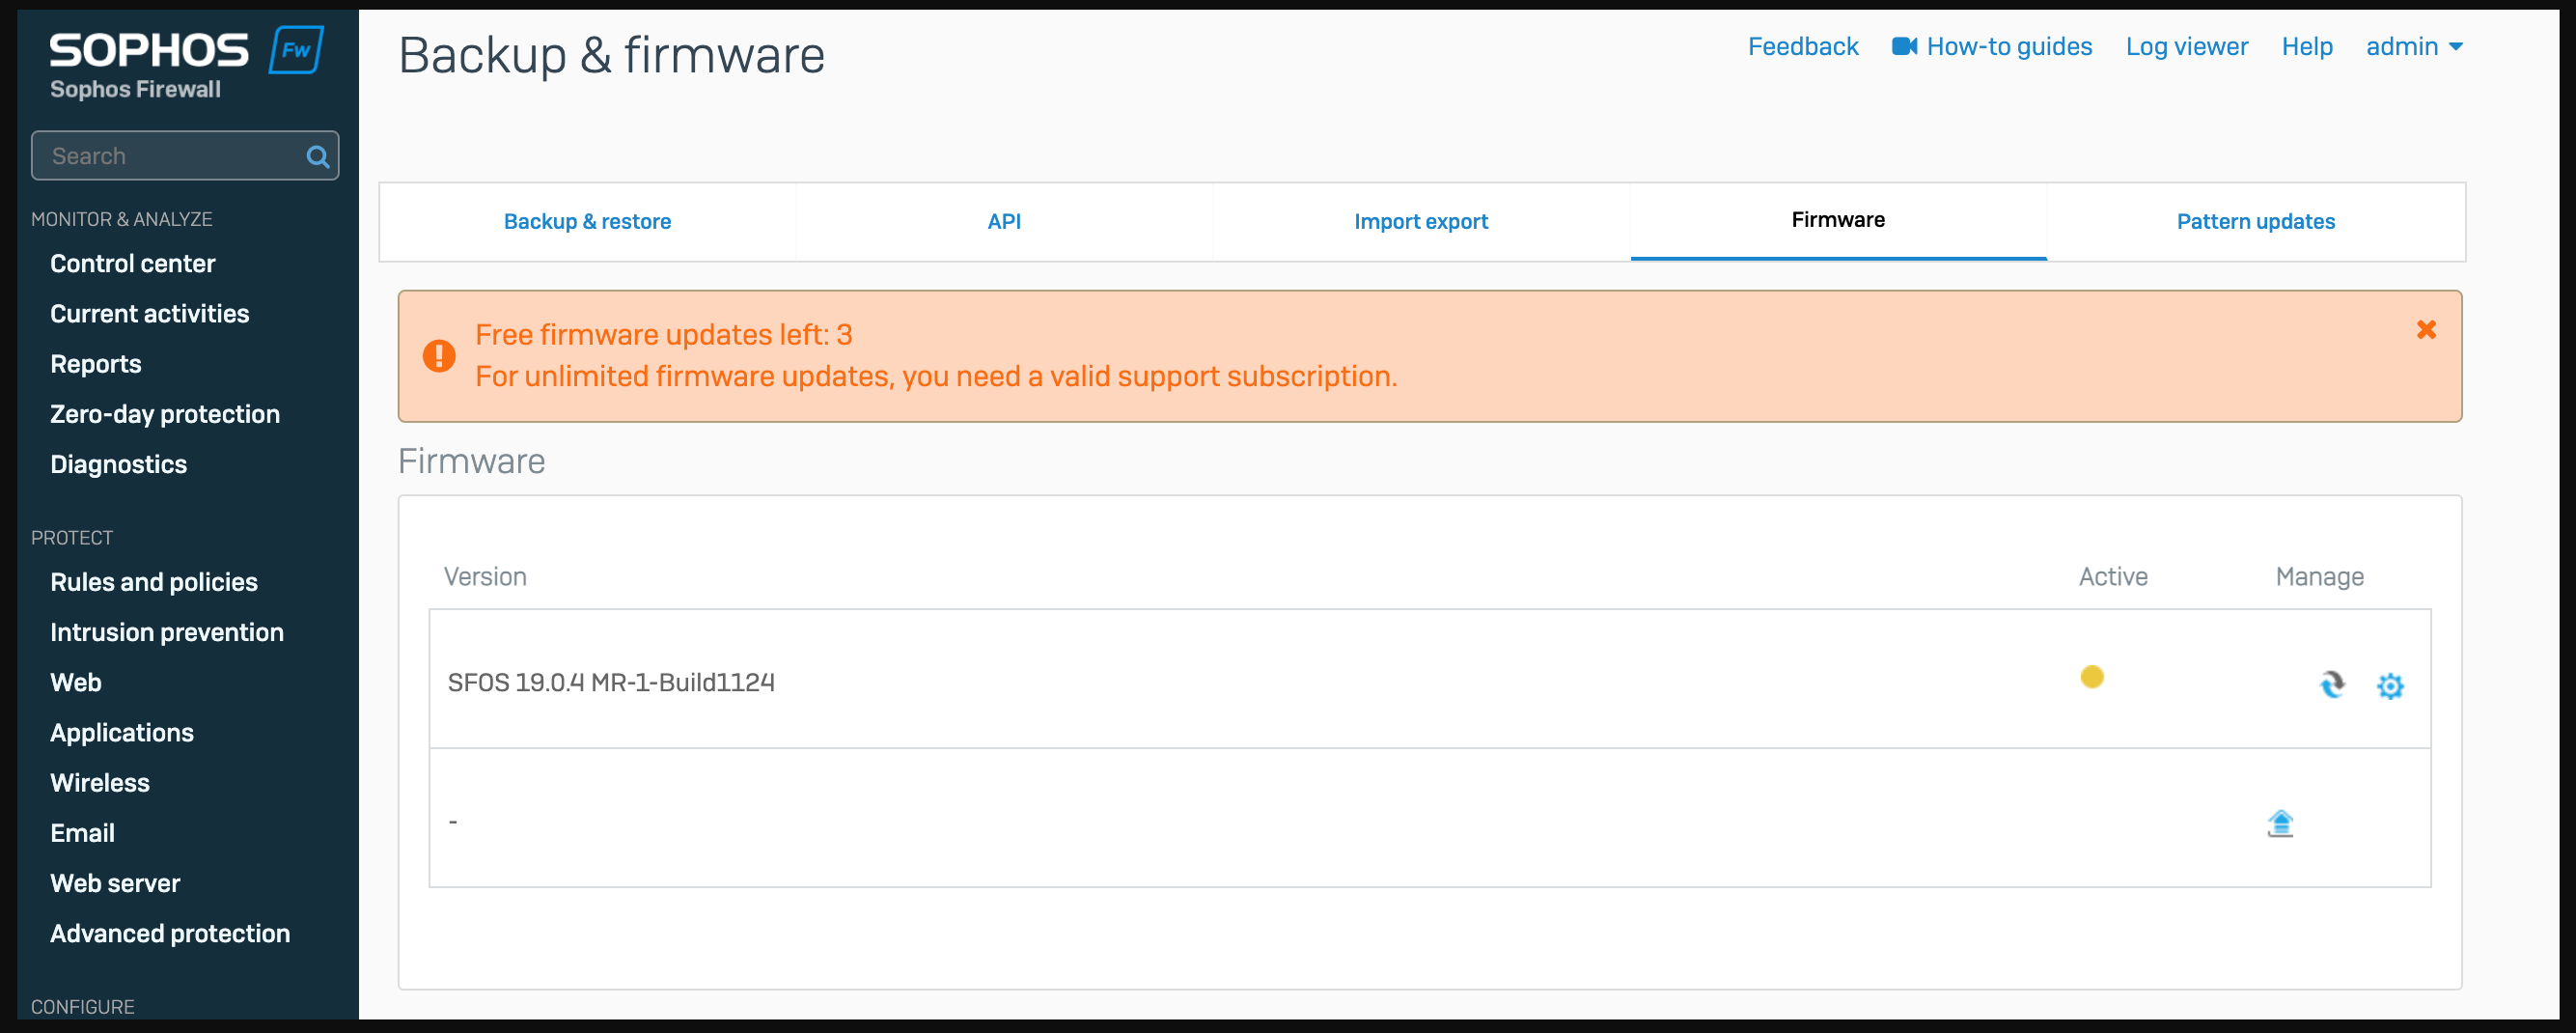The height and width of the screenshot is (1033, 2576).
Task: Go to the Pattern updates tab
Action: point(2255,222)
